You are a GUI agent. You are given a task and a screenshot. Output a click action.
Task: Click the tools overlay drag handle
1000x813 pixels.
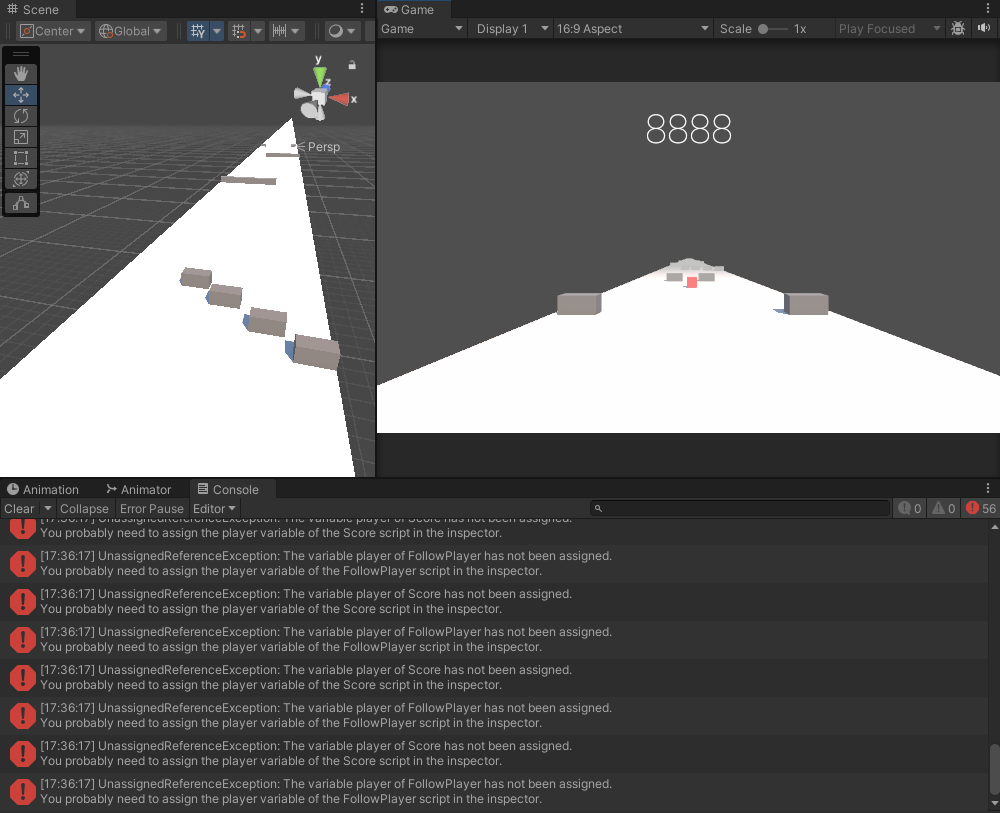pyautogui.click(x=20, y=54)
